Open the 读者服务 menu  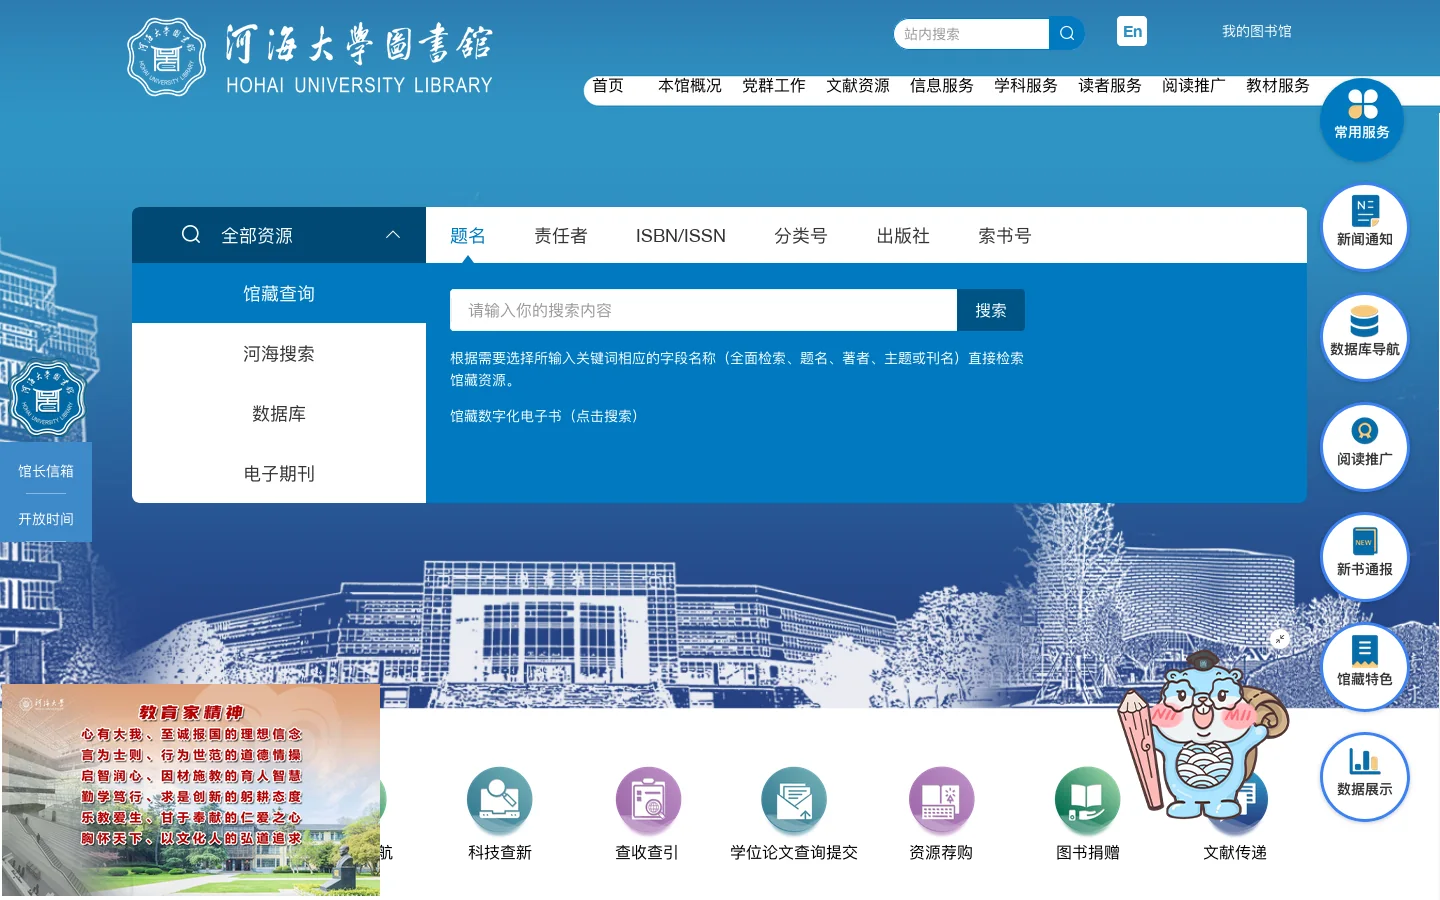(1110, 85)
